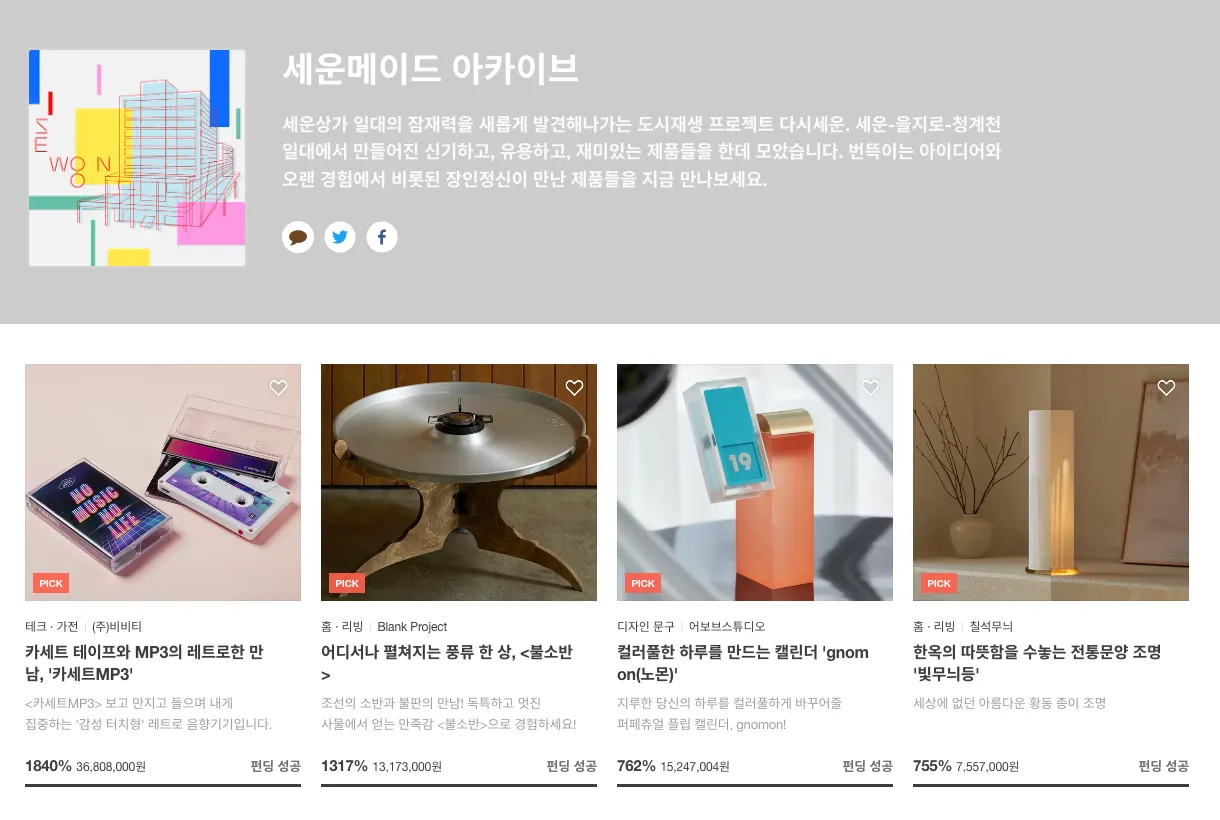The image size is (1220, 820).
Task: Toggle the heart on the 불소반 project
Action: [574, 388]
